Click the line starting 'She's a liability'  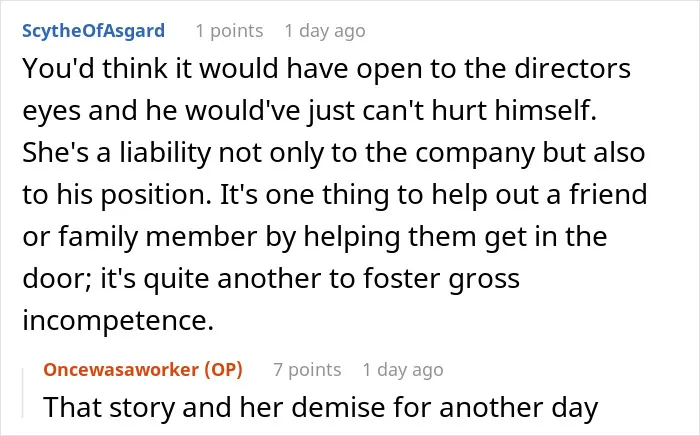pos(333,153)
